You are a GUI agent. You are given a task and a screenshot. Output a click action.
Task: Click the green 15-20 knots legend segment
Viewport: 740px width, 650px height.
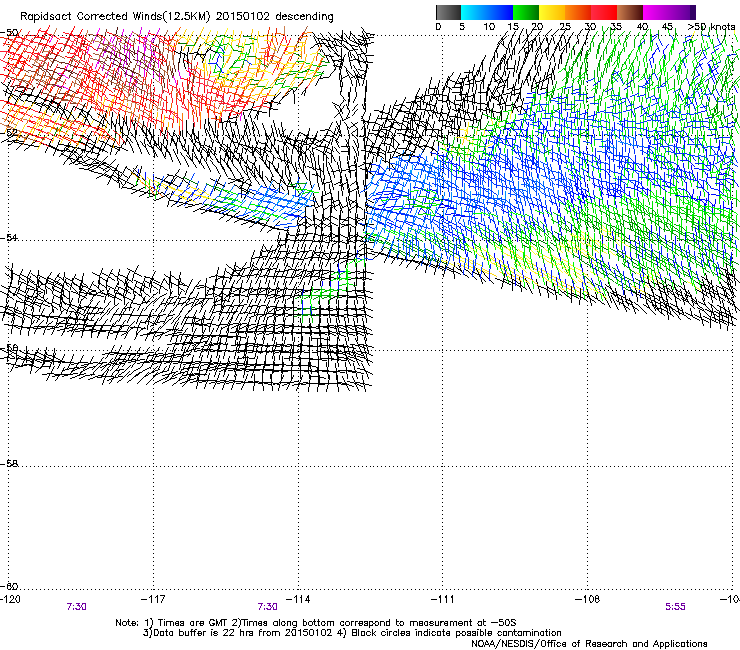[x=526, y=12]
